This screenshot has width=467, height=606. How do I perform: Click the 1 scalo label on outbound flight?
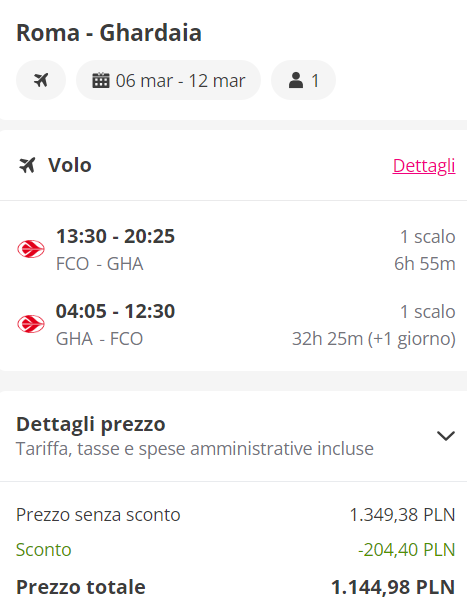pyautogui.click(x=428, y=237)
